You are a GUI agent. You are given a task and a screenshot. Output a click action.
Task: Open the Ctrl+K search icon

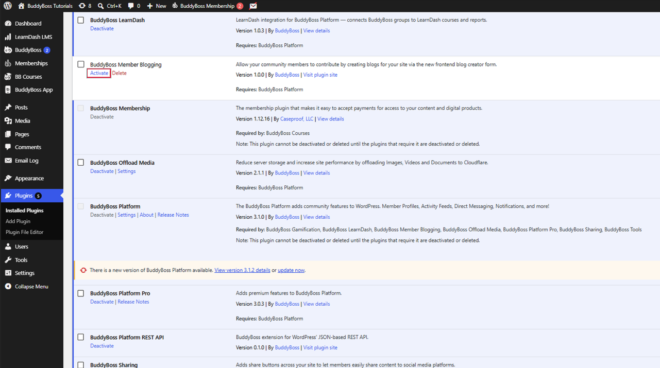pyautogui.click(x=101, y=6)
